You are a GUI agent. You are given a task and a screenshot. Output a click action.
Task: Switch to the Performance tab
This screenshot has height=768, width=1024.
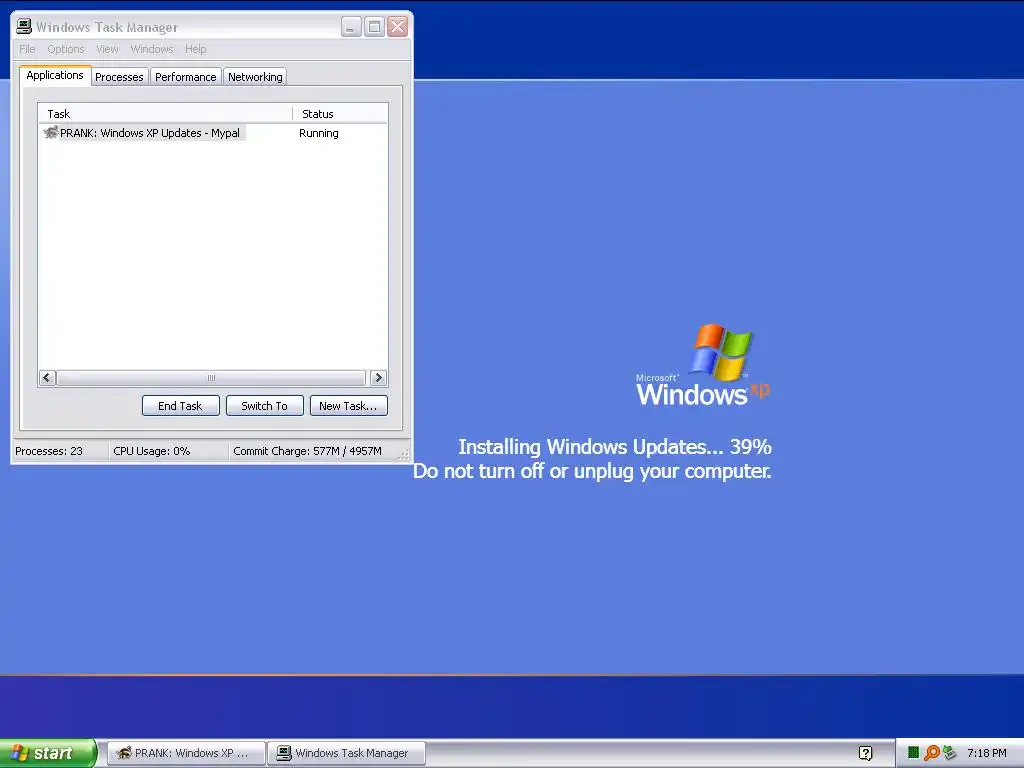tap(185, 77)
